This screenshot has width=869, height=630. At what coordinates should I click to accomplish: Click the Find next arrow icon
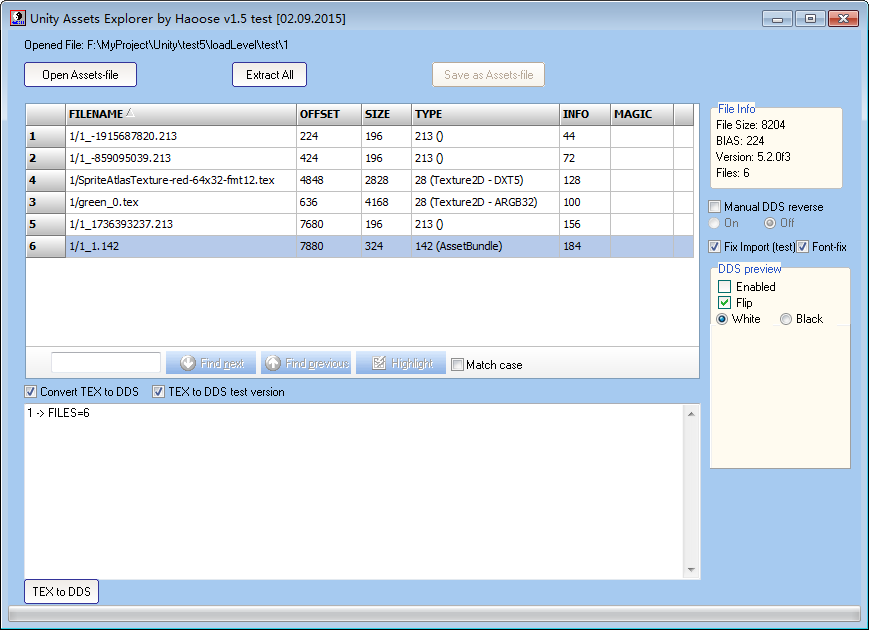click(188, 363)
